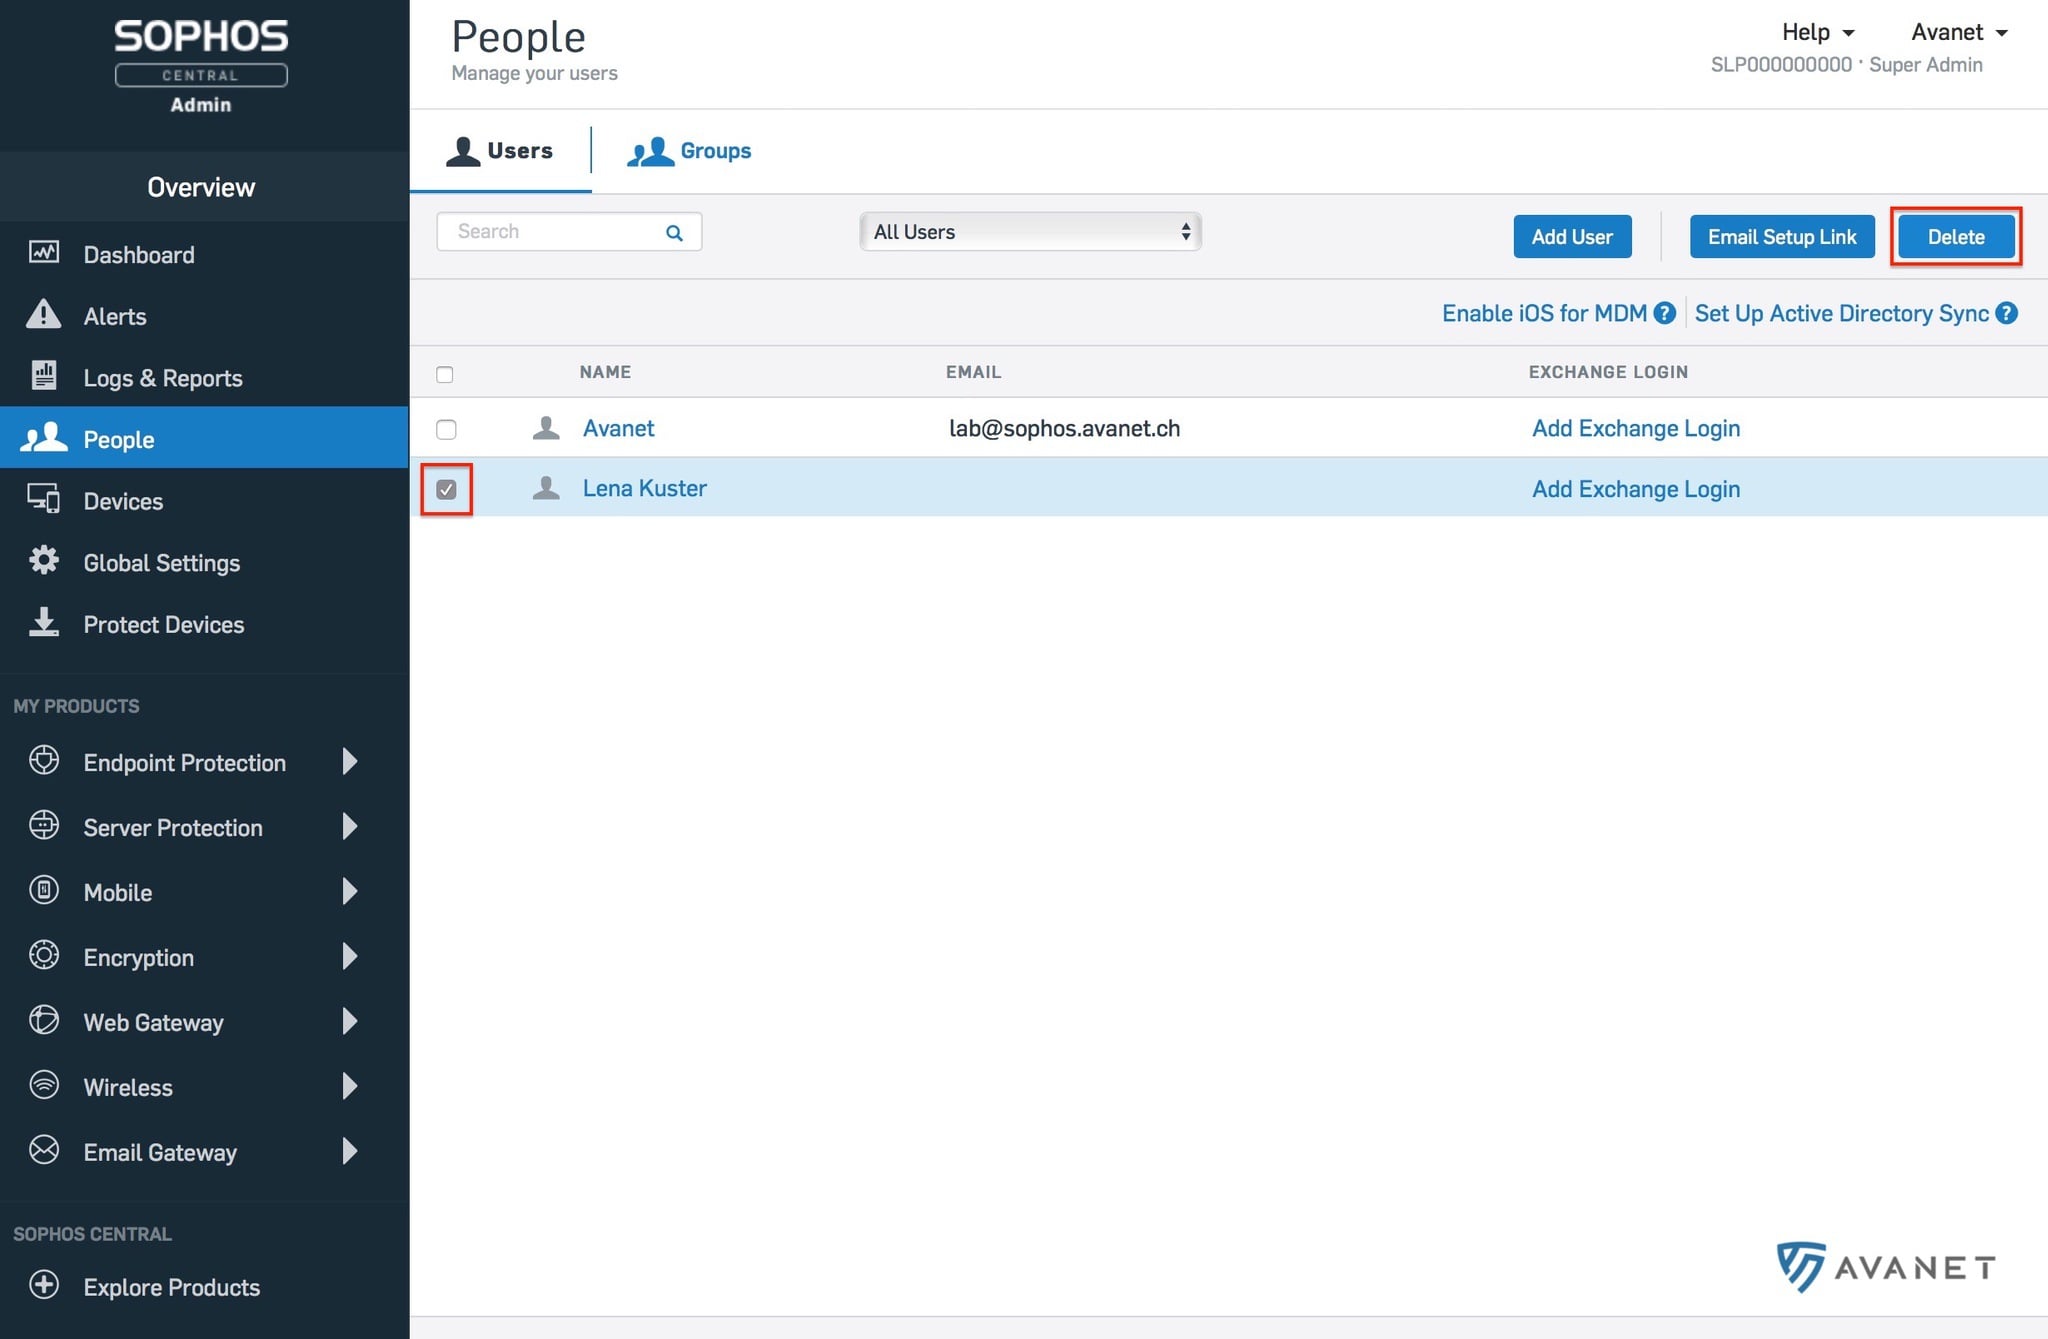The height and width of the screenshot is (1339, 2048).
Task: Click the Add User button
Action: [x=1572, y=237]
